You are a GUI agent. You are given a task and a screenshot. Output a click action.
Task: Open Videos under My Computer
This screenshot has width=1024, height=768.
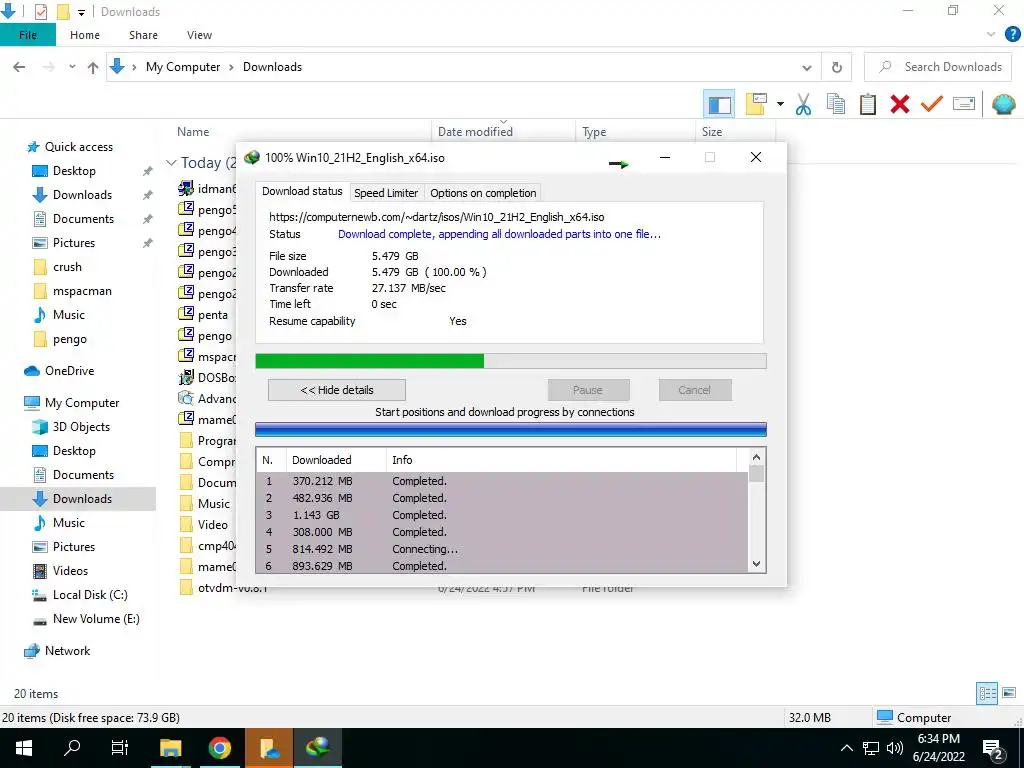click(x=70, y=571)
